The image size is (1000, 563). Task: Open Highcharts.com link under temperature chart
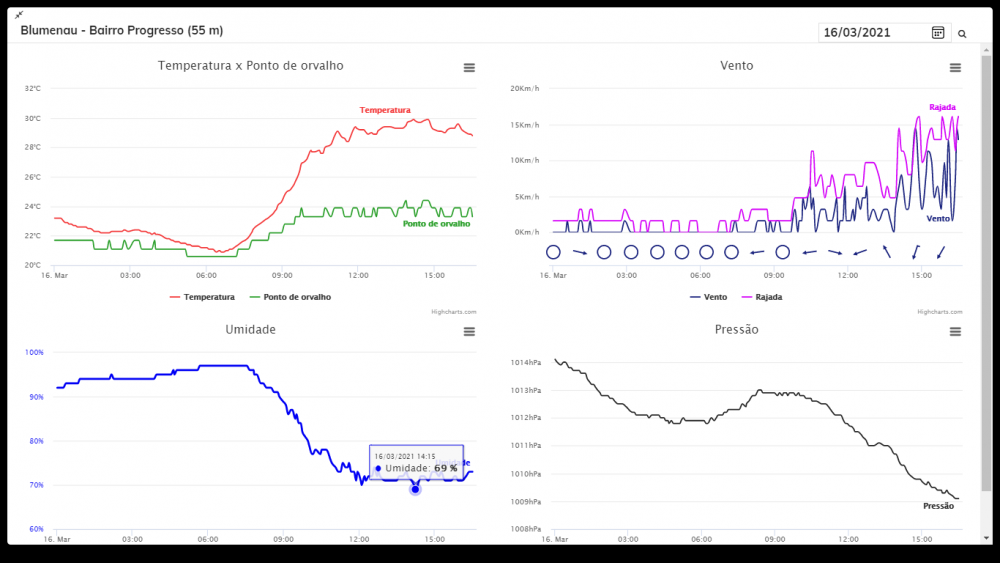[x=453, y=312]
